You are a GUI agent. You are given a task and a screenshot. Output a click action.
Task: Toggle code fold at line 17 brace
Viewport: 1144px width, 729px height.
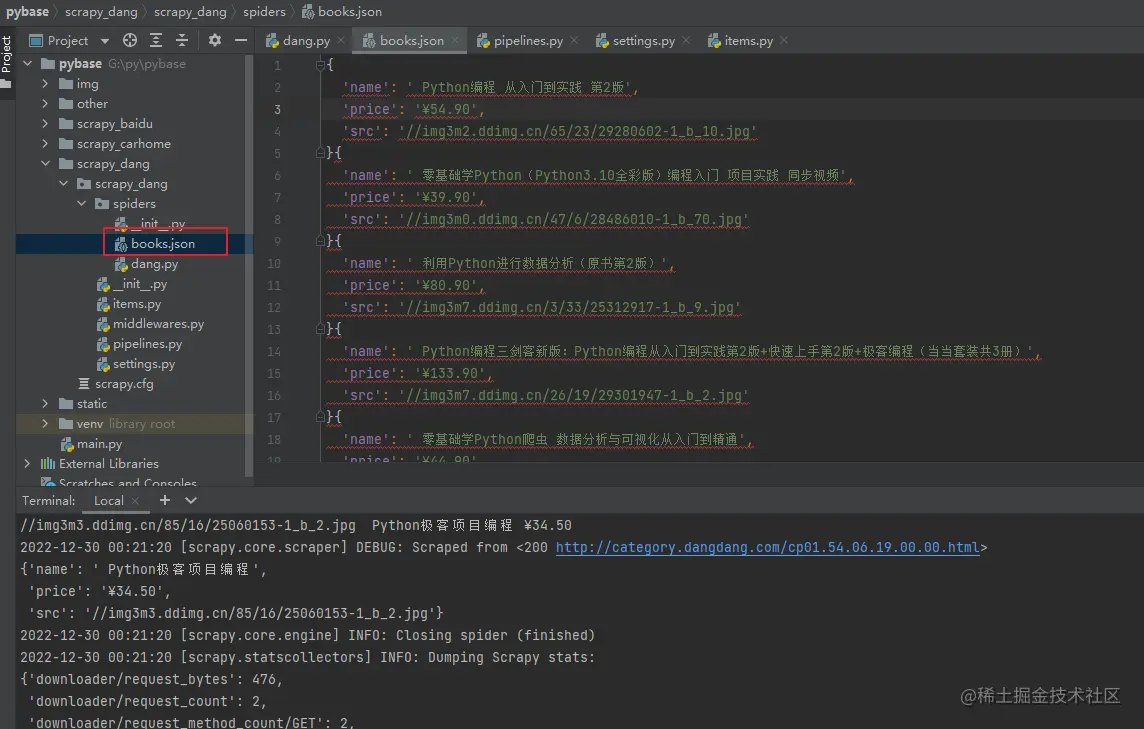(320, 417)
